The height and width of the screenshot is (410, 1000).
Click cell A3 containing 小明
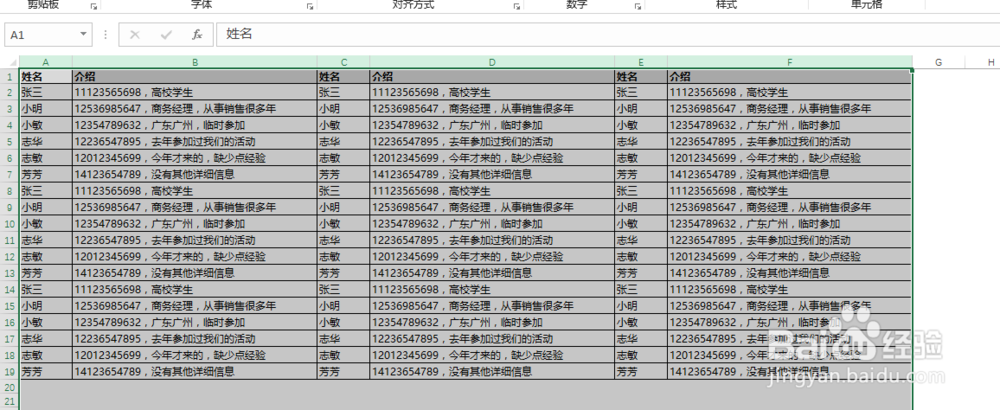click(46, 109)
